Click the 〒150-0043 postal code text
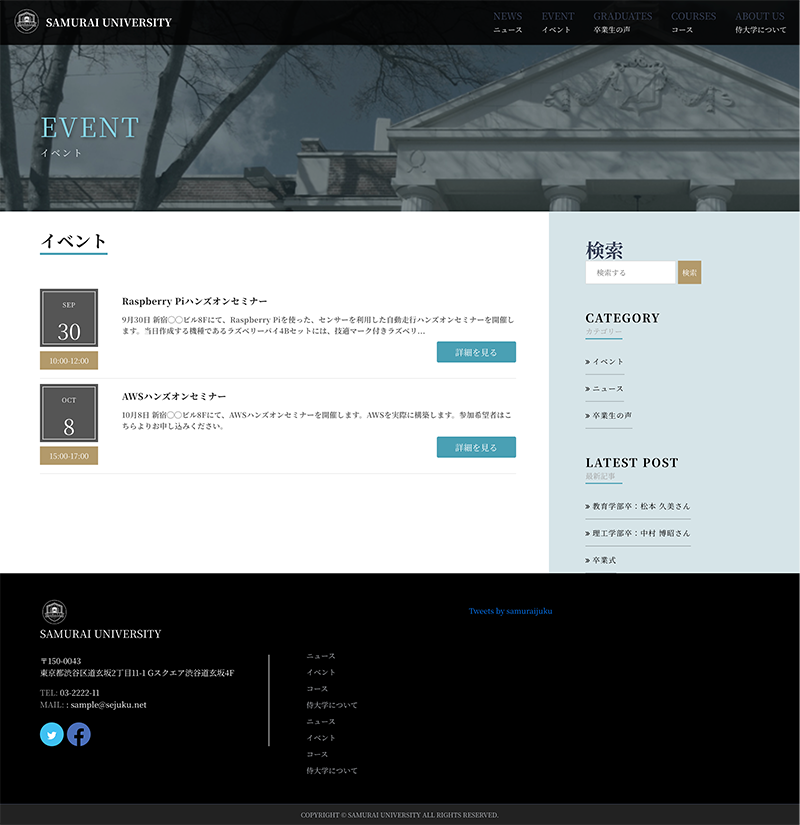This screenshot has width=800, height=825. pos(61,661)
